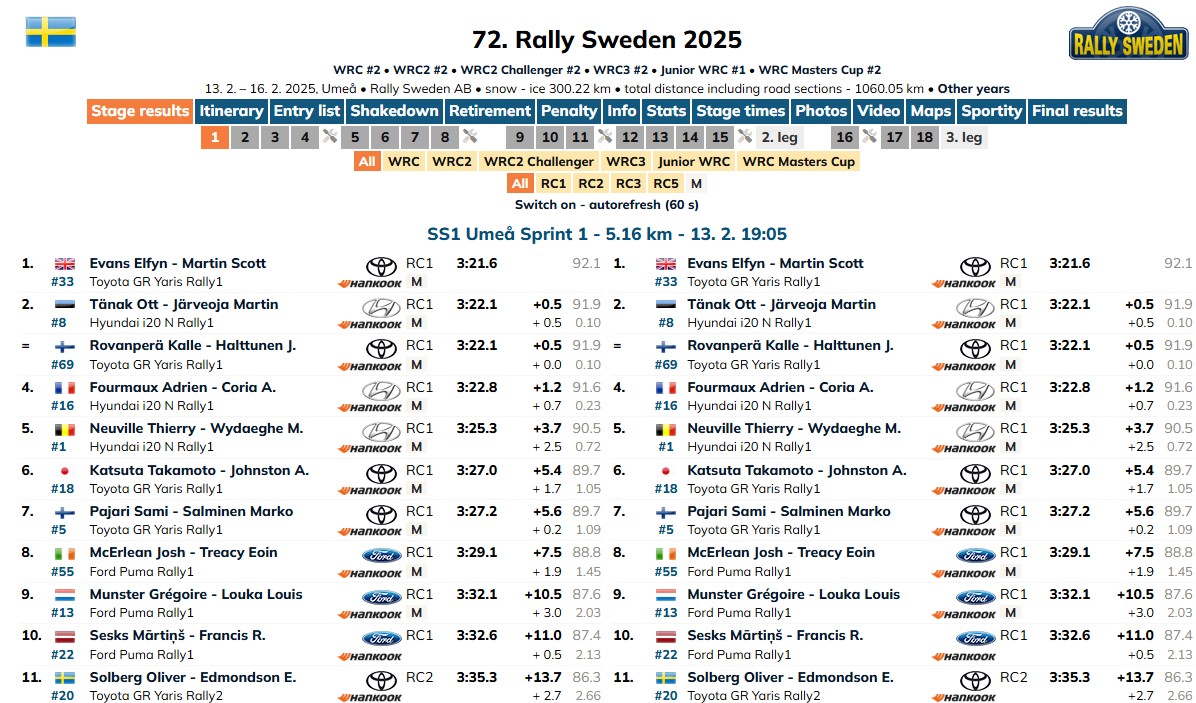
Task: Select the RC1 class filter
Action: [553, 183]
